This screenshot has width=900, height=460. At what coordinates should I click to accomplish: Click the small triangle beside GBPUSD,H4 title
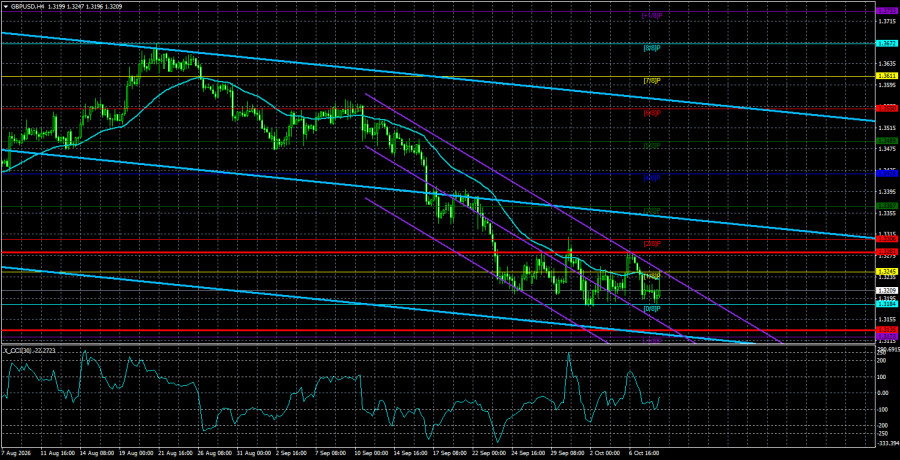(5, 9)
